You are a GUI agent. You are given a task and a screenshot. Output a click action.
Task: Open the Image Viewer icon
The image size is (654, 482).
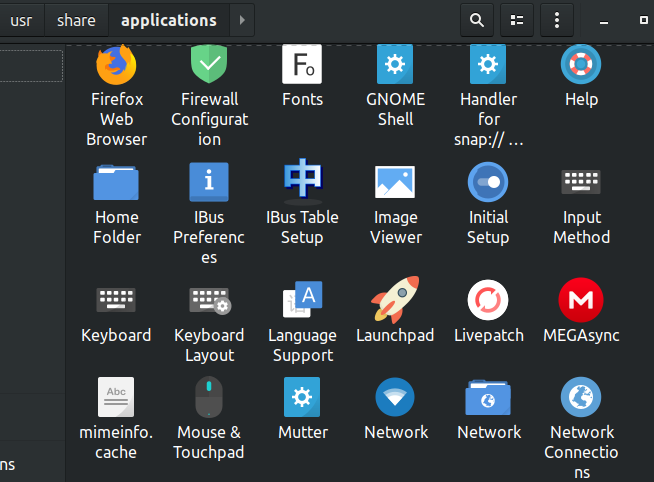click(x=395, y=182)
